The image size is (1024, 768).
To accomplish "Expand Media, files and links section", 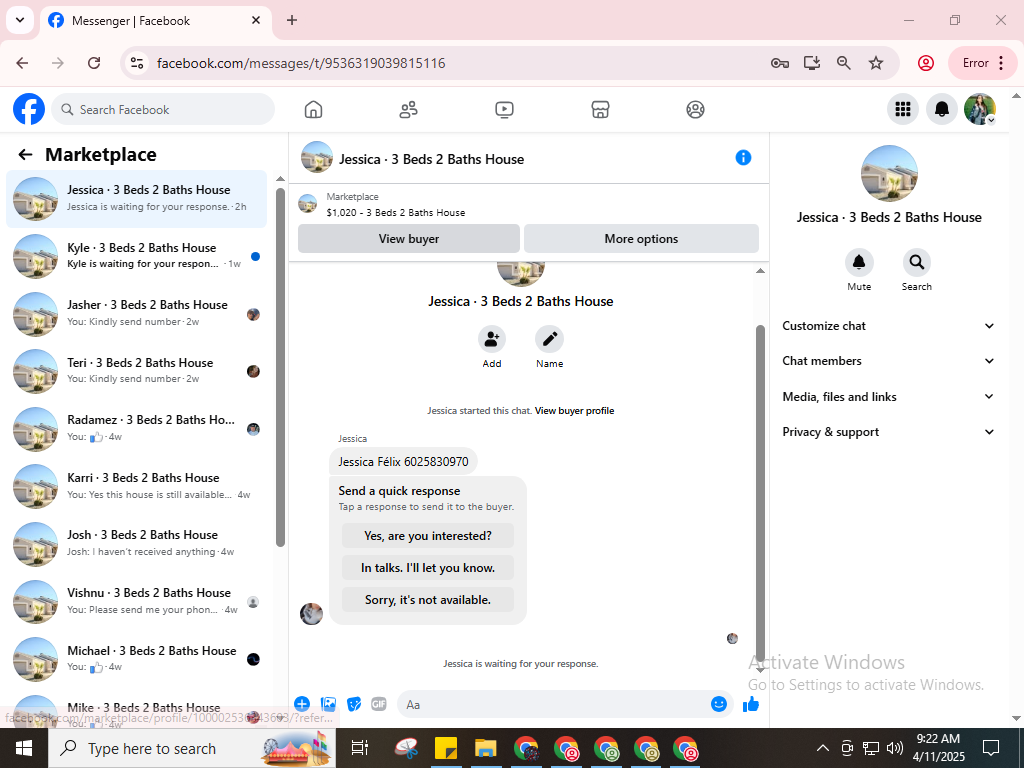I will point(888,396).
